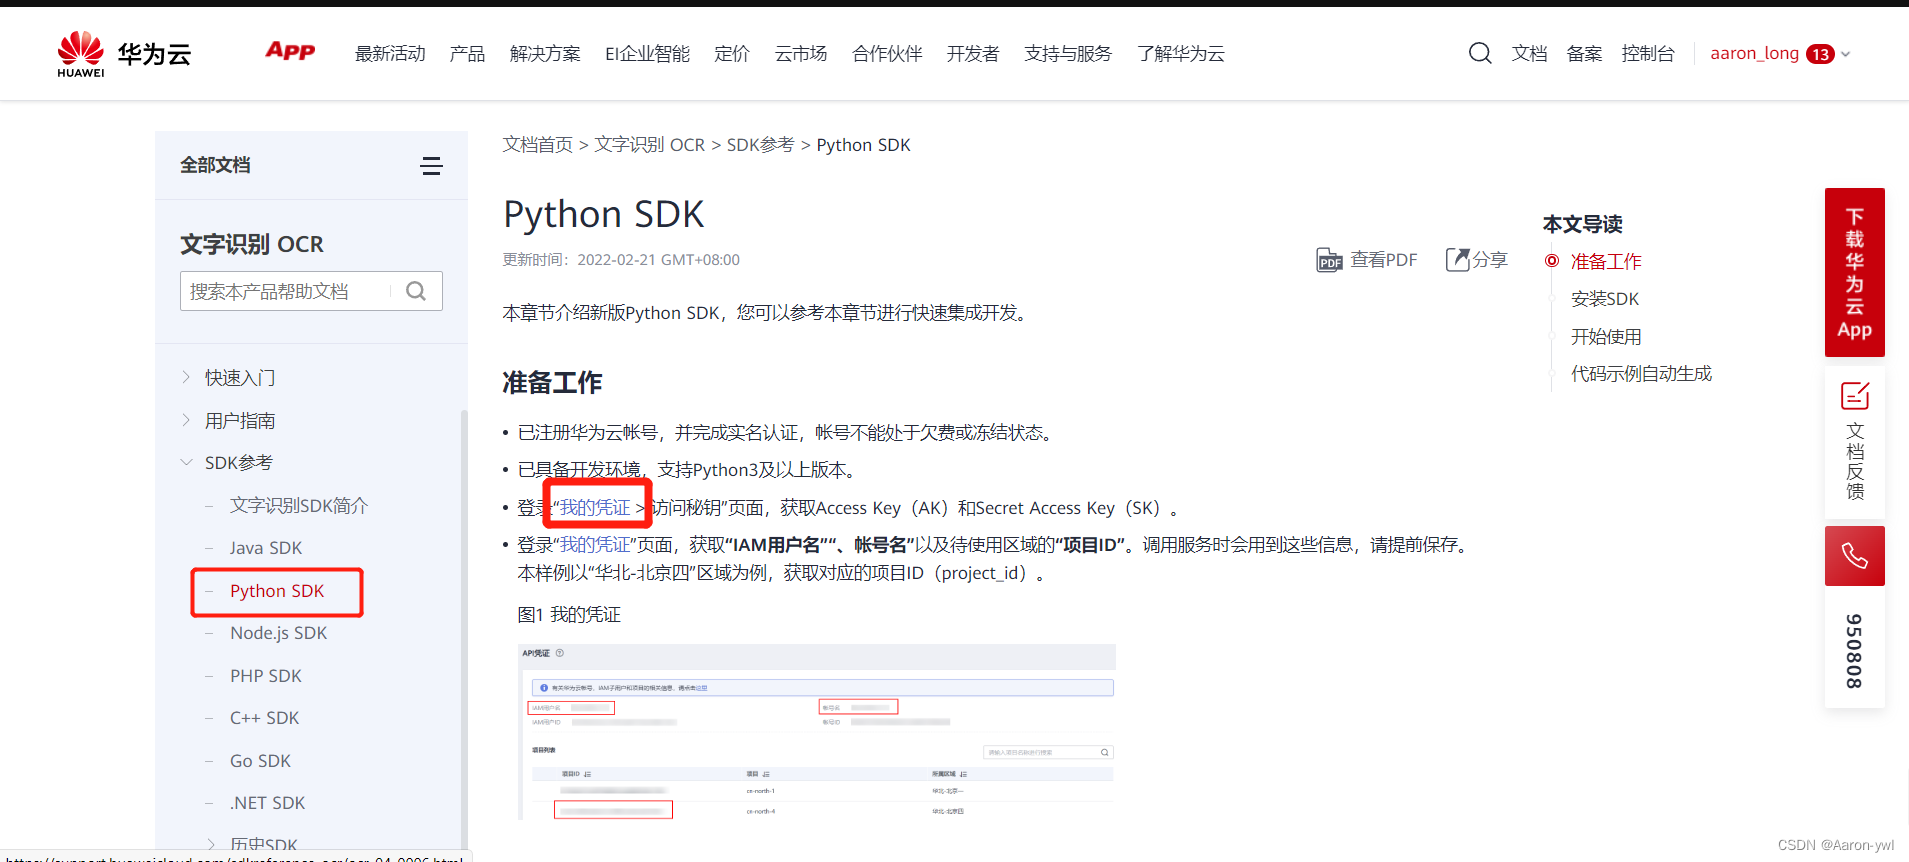The image size is (1909, 862).
Task: Click the red phone contact icon
Action: point(1855,556)
